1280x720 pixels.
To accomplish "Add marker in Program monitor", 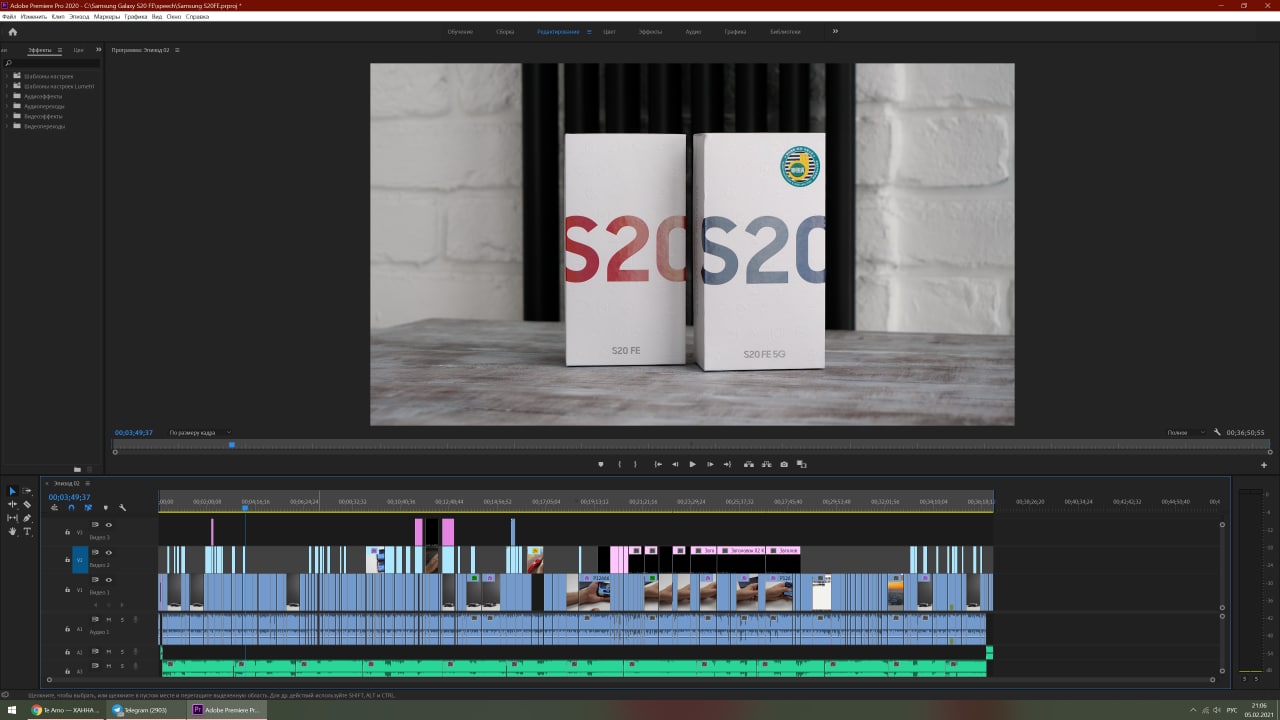I will (601, 464).
